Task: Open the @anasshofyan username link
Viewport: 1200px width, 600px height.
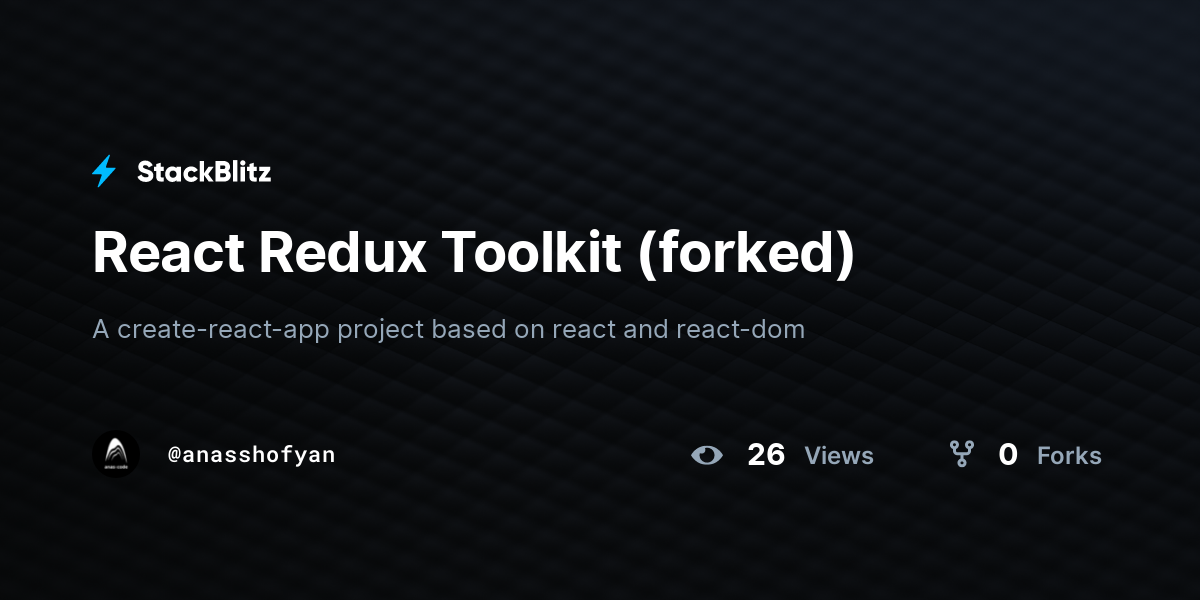Action: pos(251,455)
